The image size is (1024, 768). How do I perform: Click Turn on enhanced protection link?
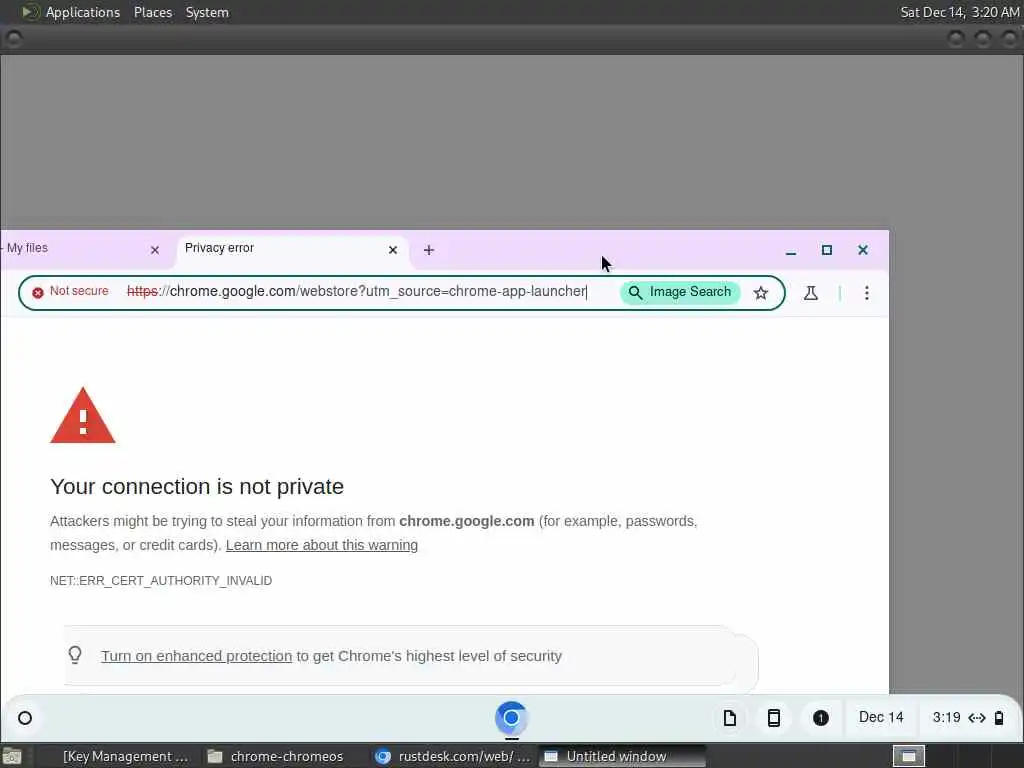[197, 656]
